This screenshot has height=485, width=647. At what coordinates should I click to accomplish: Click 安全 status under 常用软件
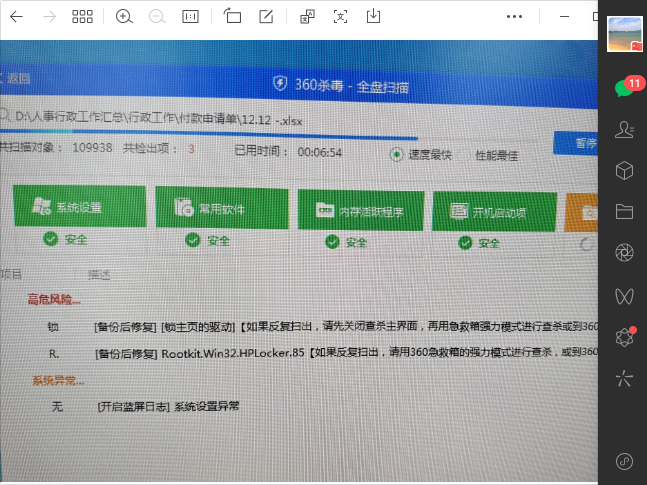207,240
